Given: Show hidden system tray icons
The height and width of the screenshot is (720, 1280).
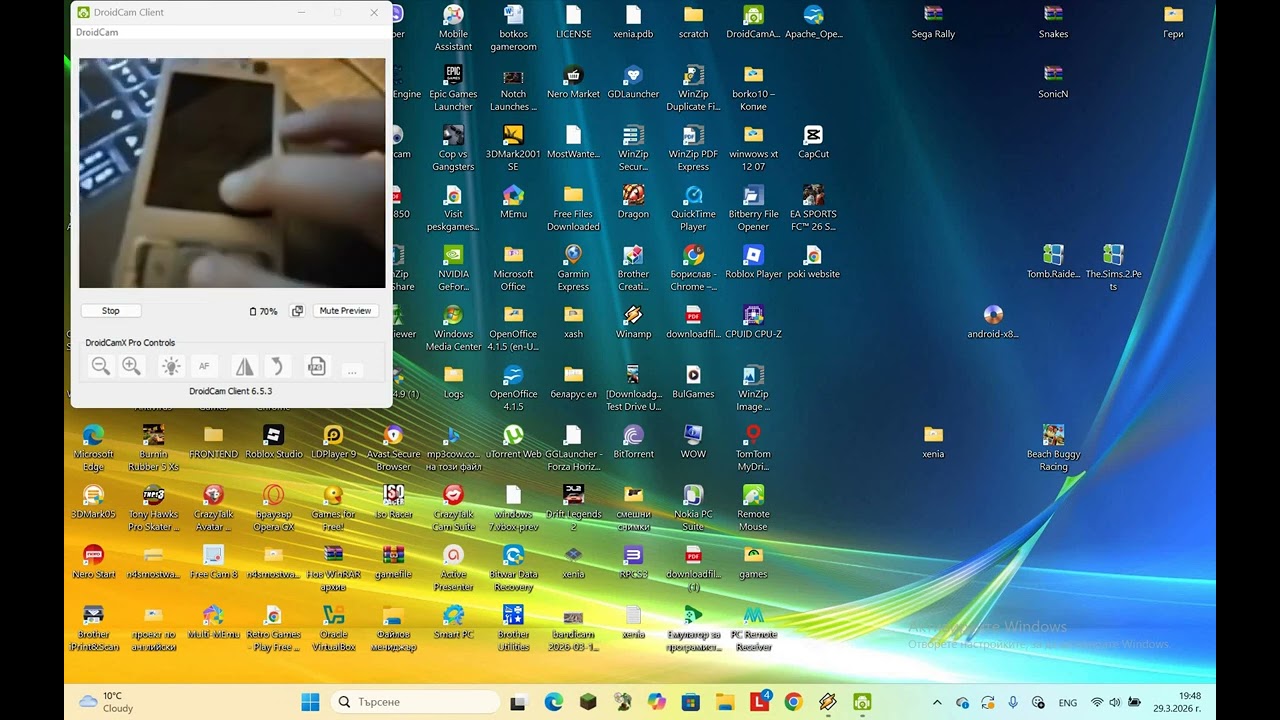Looking at the screenshot, I should (x=937, y=702).
